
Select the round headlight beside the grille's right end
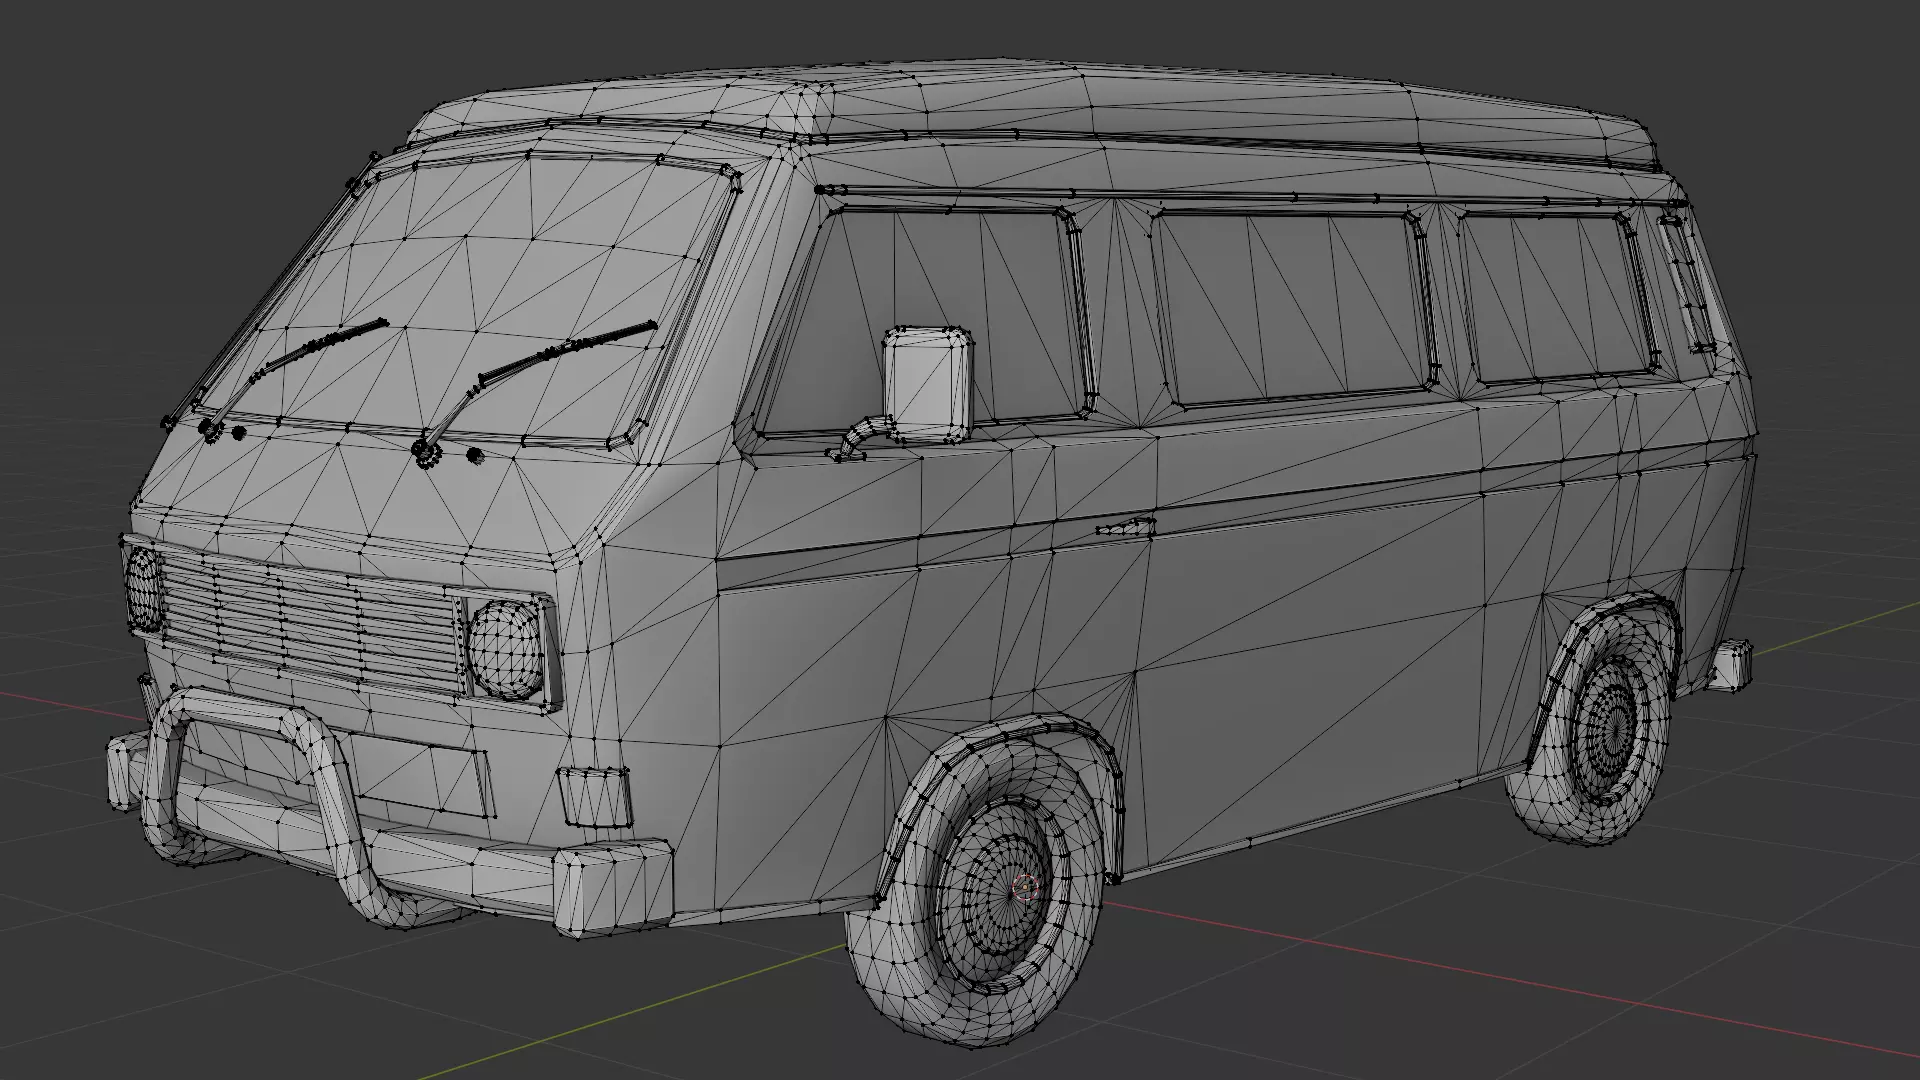pos(506,649)
